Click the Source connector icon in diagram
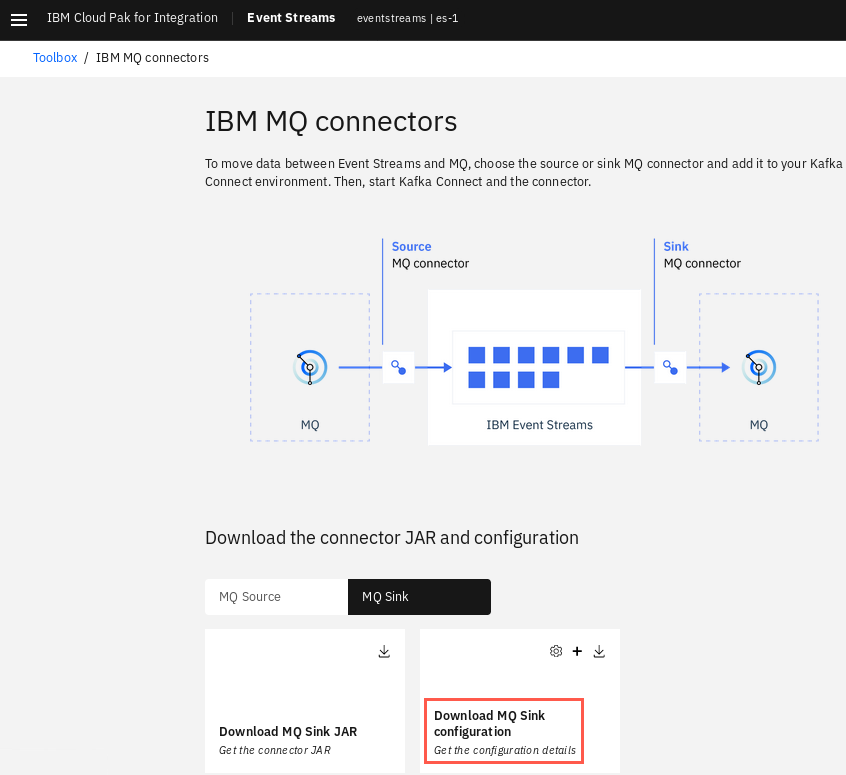 (x=398, y=368)
